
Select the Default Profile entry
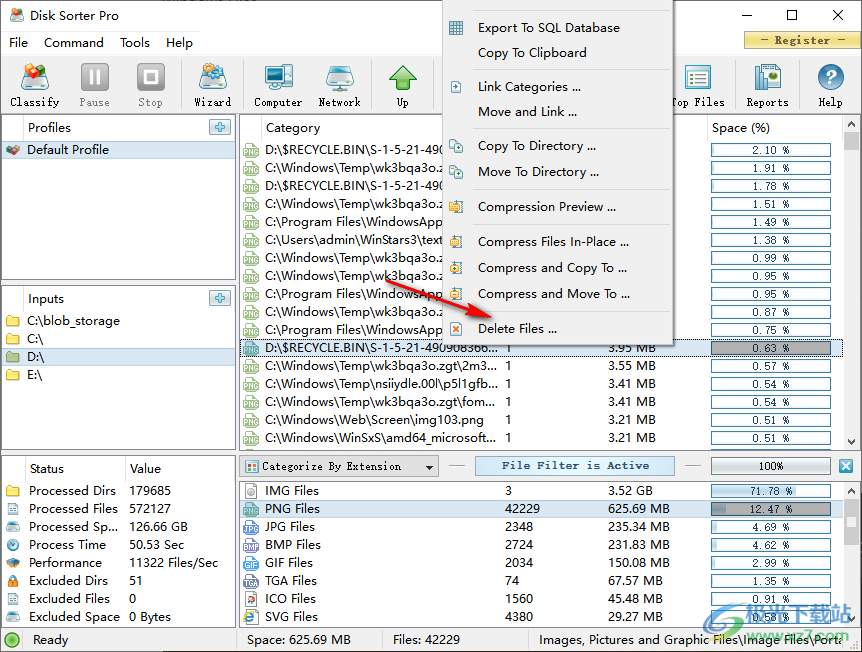pos(119,150)
